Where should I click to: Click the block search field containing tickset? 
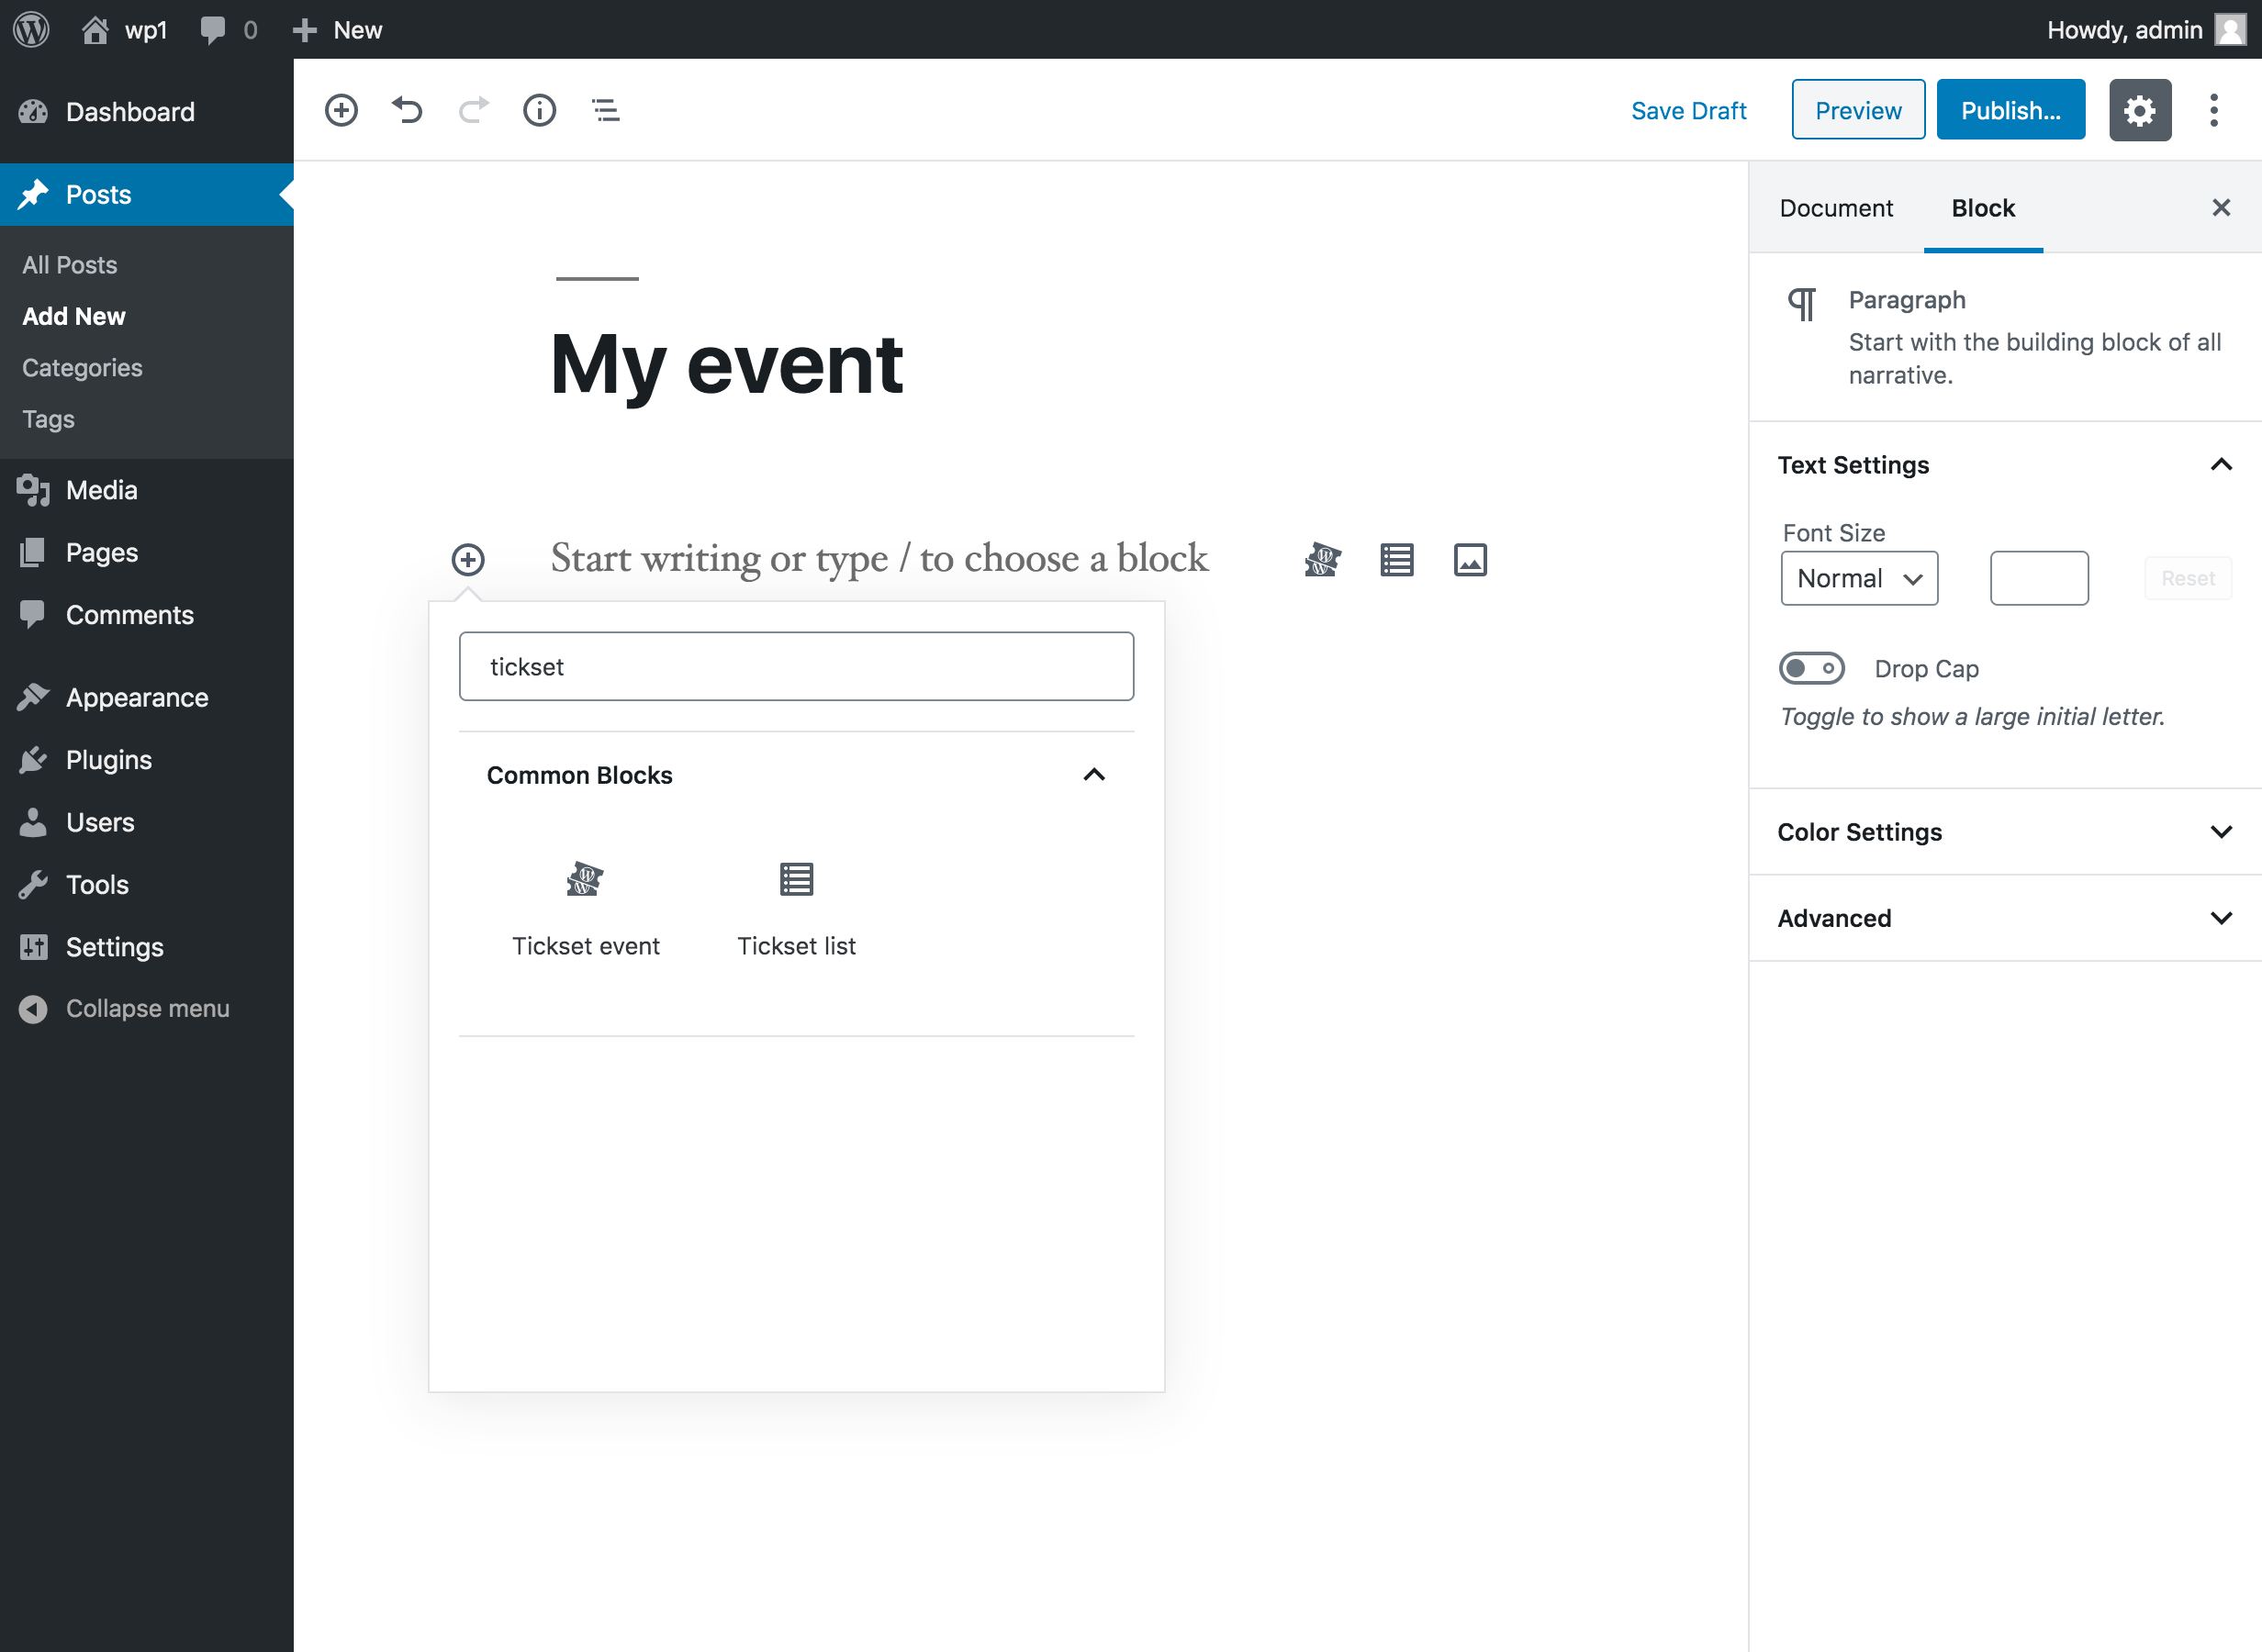click(x=796, y=667)
